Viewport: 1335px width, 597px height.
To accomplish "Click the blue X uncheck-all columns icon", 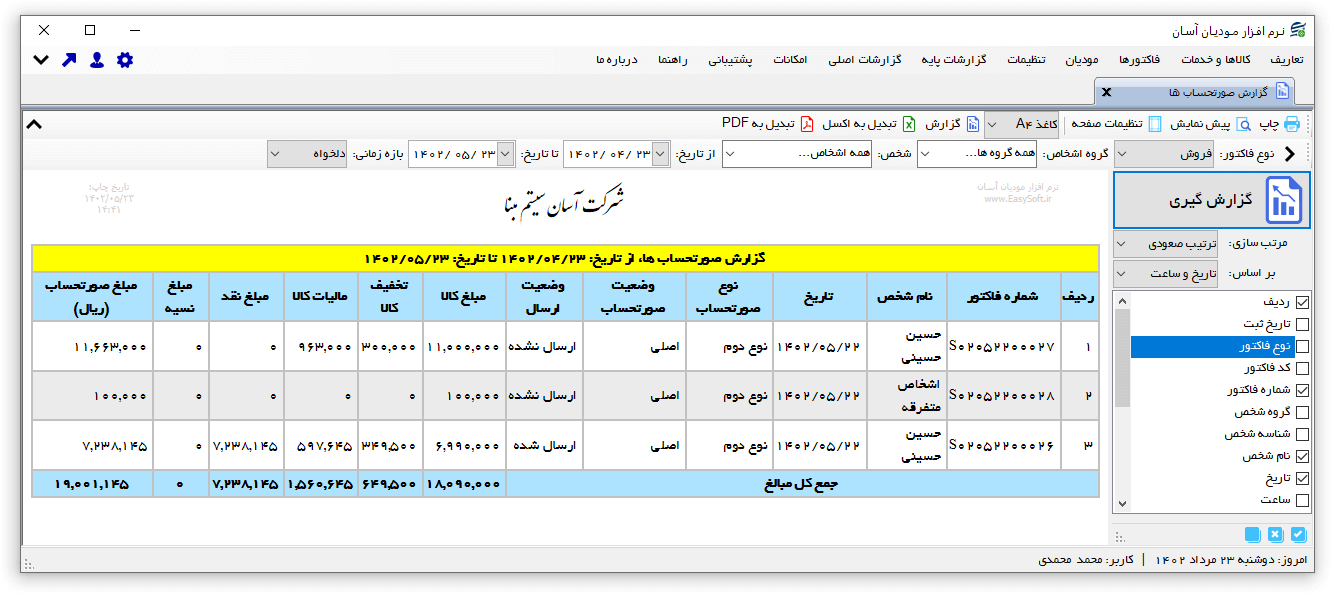I will (1275, 534).
